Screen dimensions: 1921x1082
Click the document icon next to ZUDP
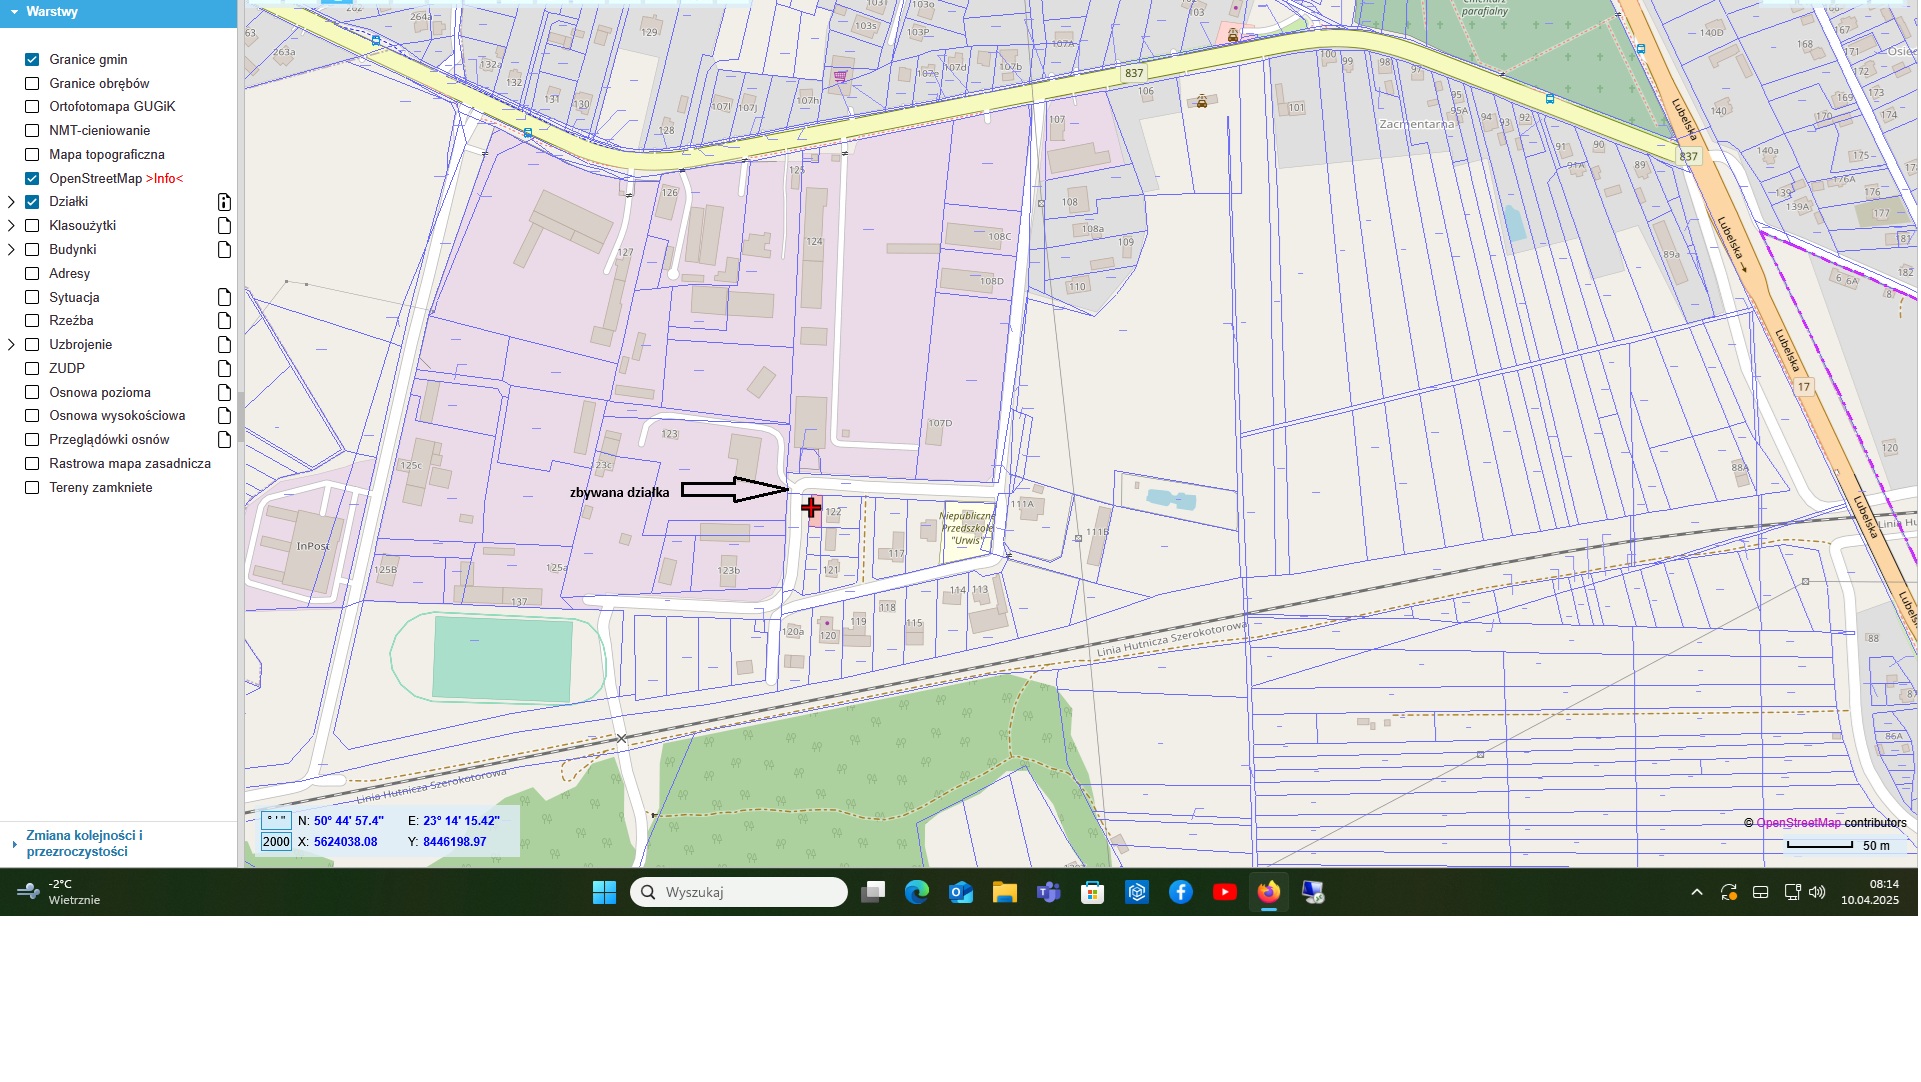(224, 369)
